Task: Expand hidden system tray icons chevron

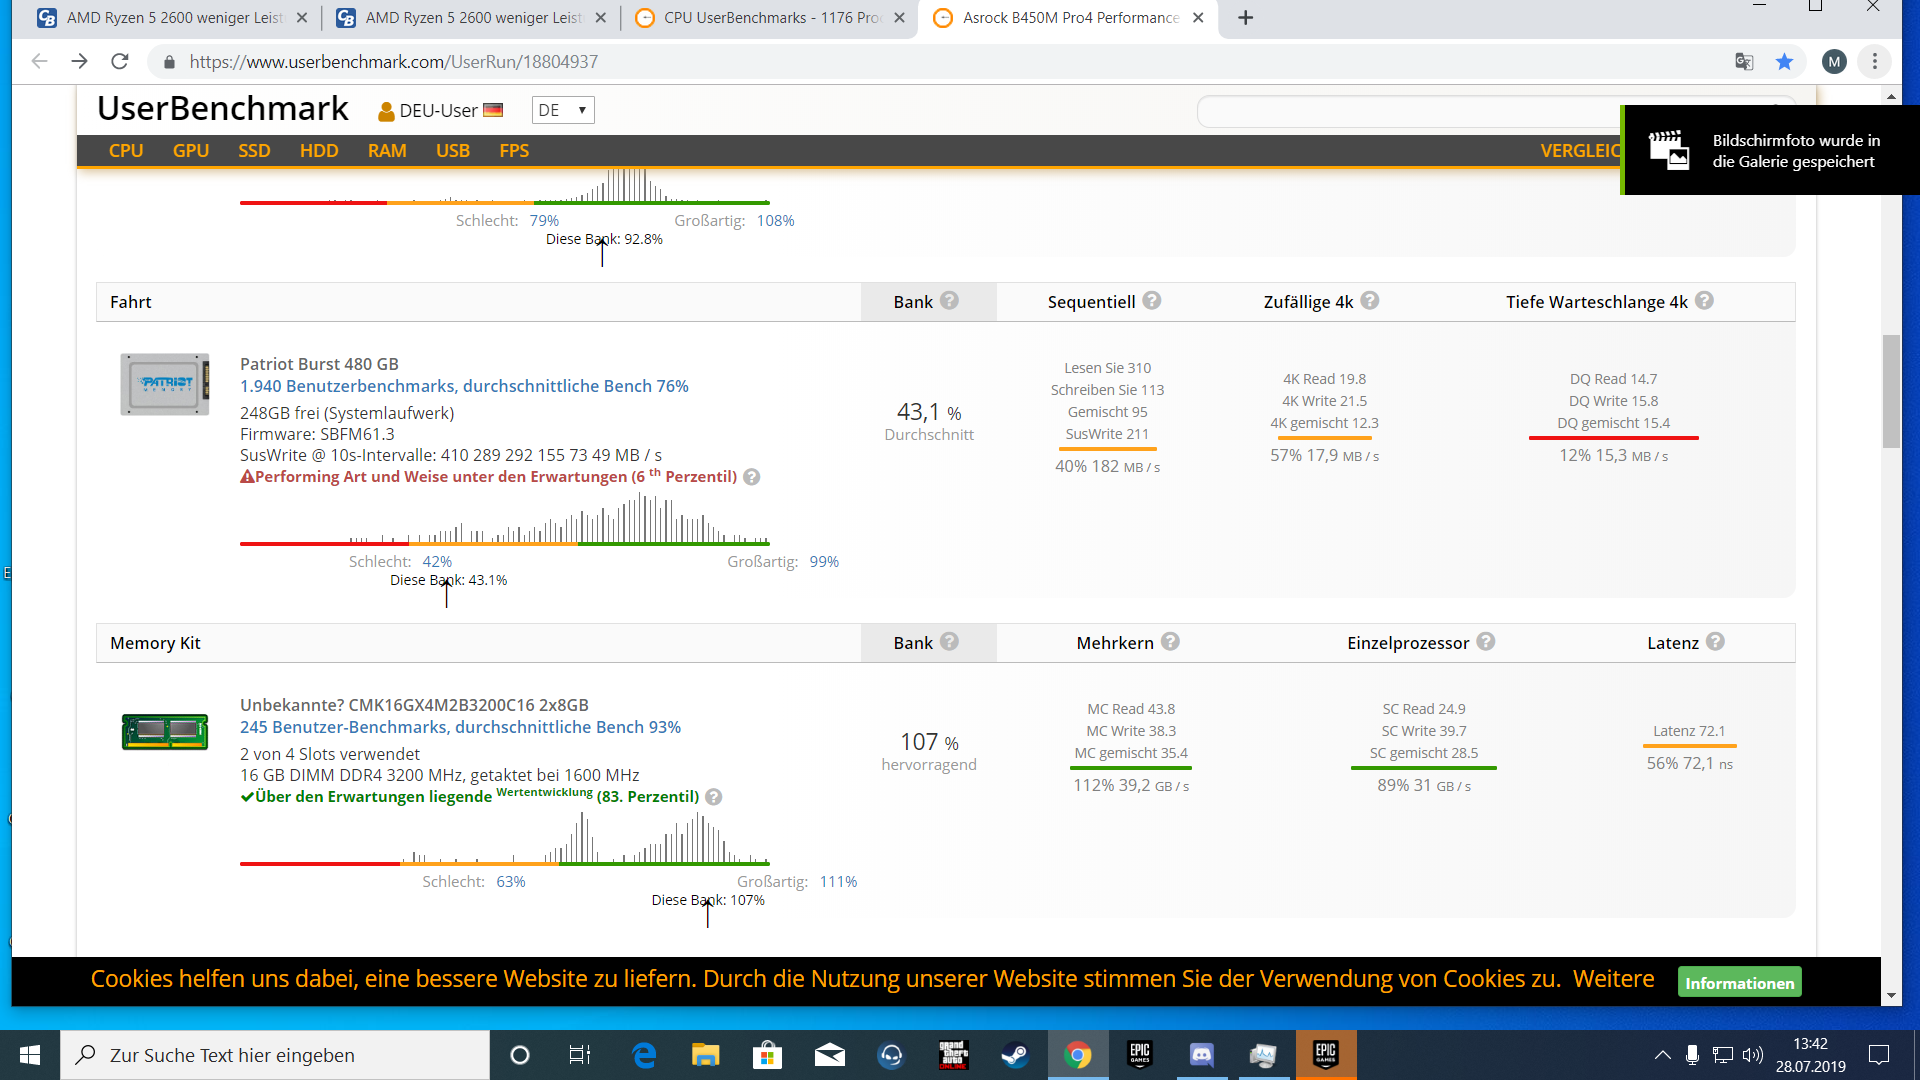Action: coord(1662,1055)
